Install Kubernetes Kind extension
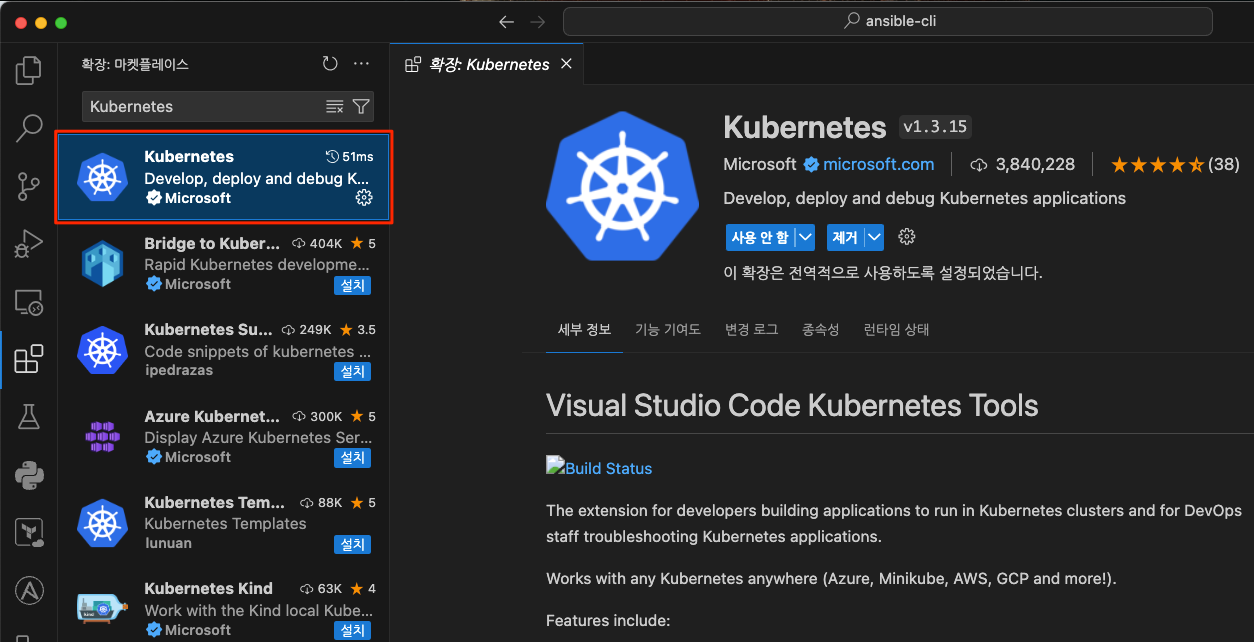The height and width of the screenshot is (642, 1254). pos(352,630)
